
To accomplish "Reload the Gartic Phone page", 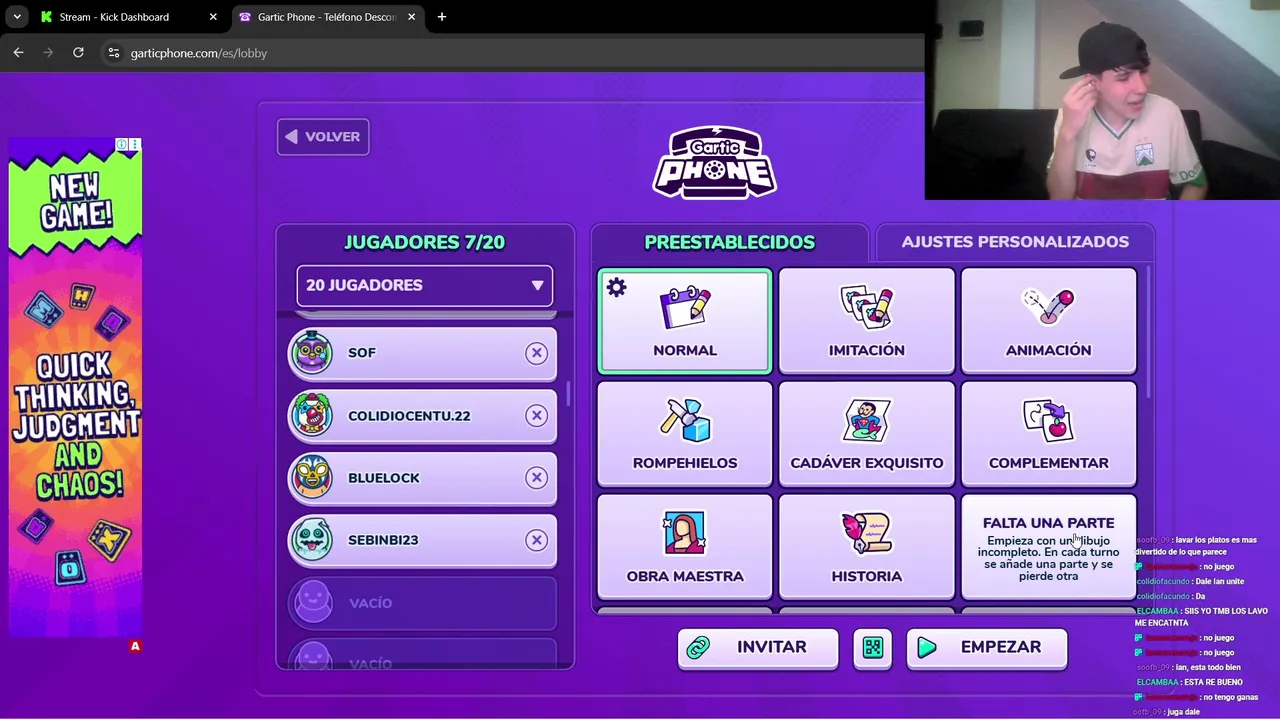I will click(78, 53).
